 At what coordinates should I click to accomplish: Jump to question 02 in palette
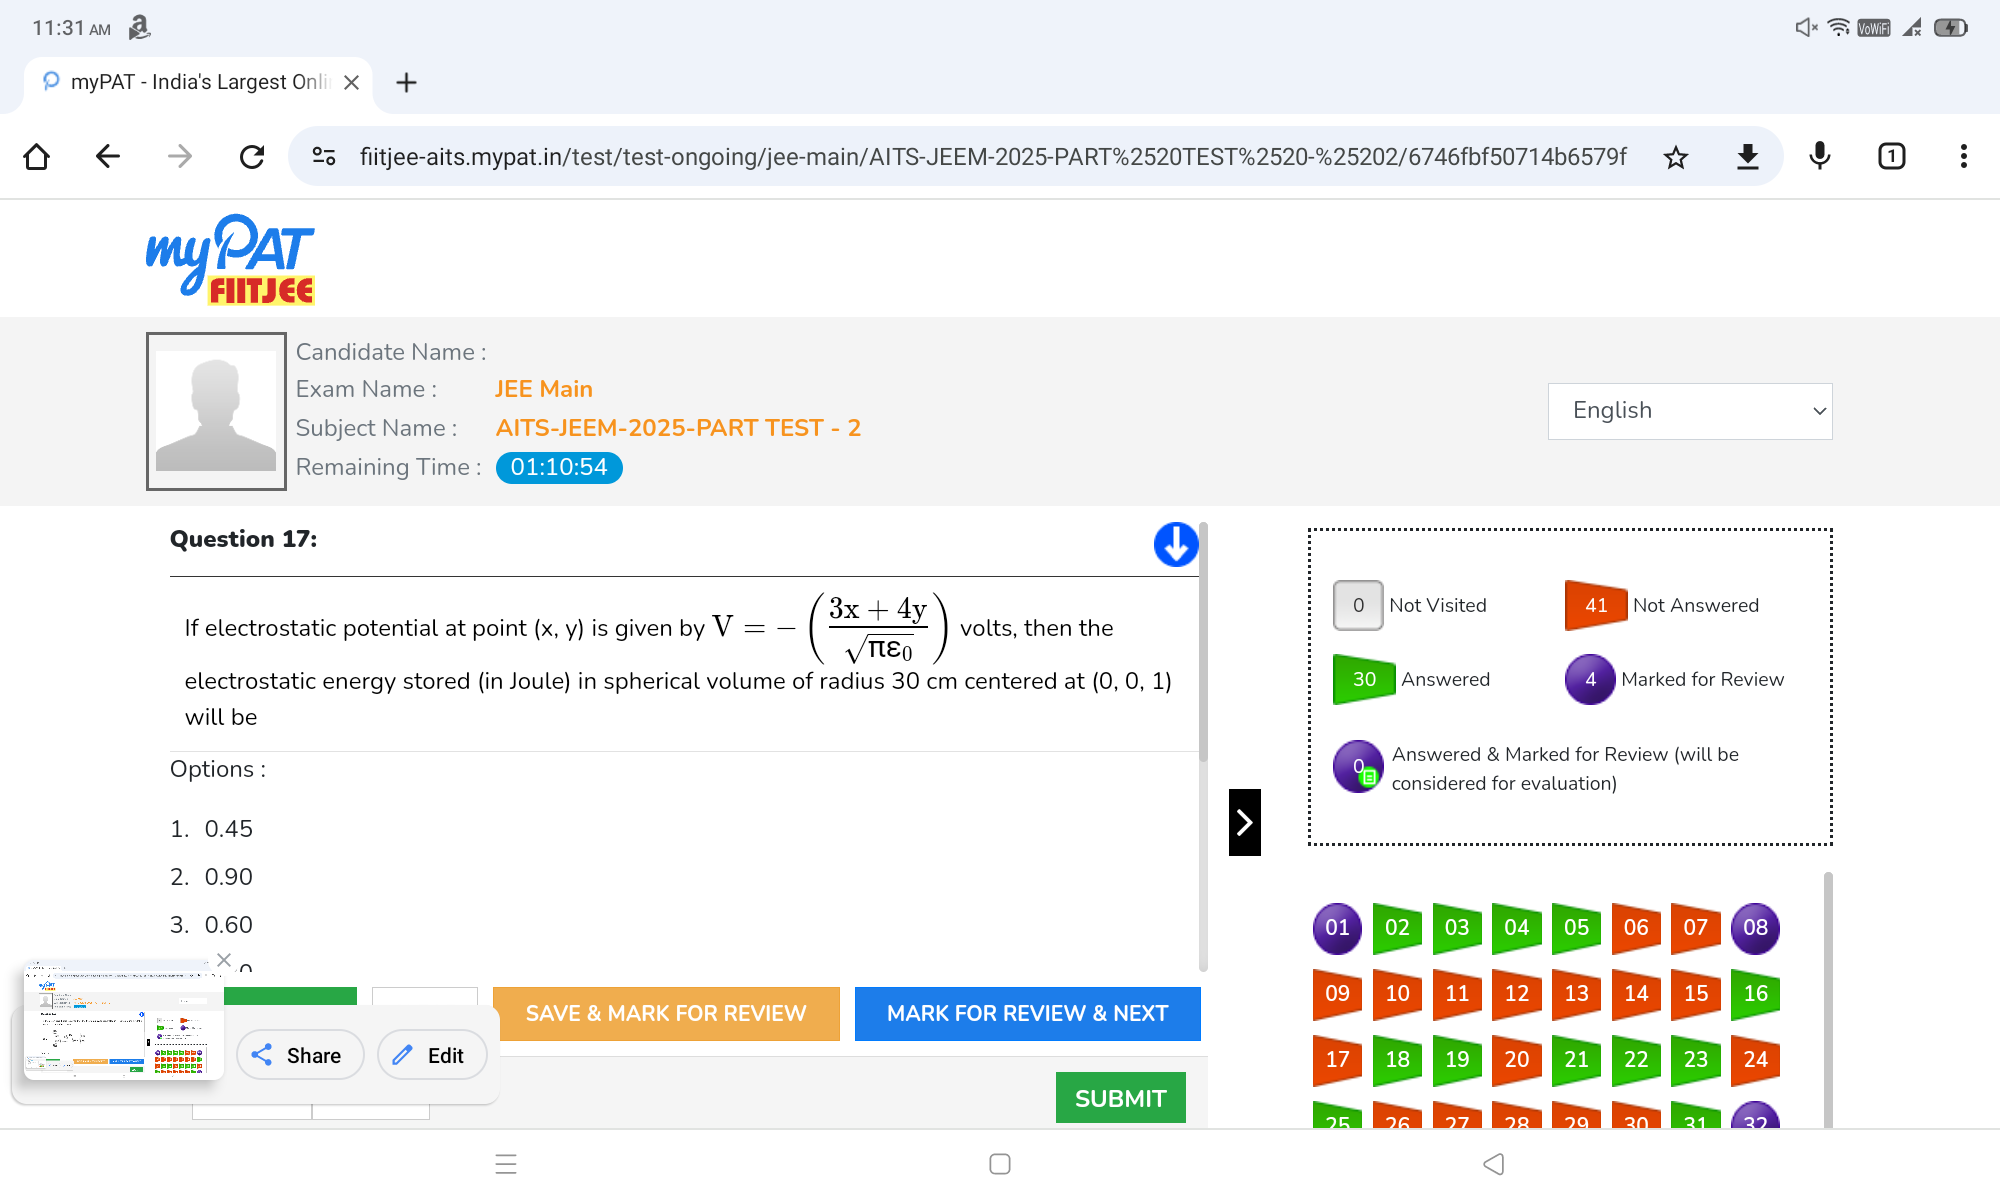(x=1397, y=928)
